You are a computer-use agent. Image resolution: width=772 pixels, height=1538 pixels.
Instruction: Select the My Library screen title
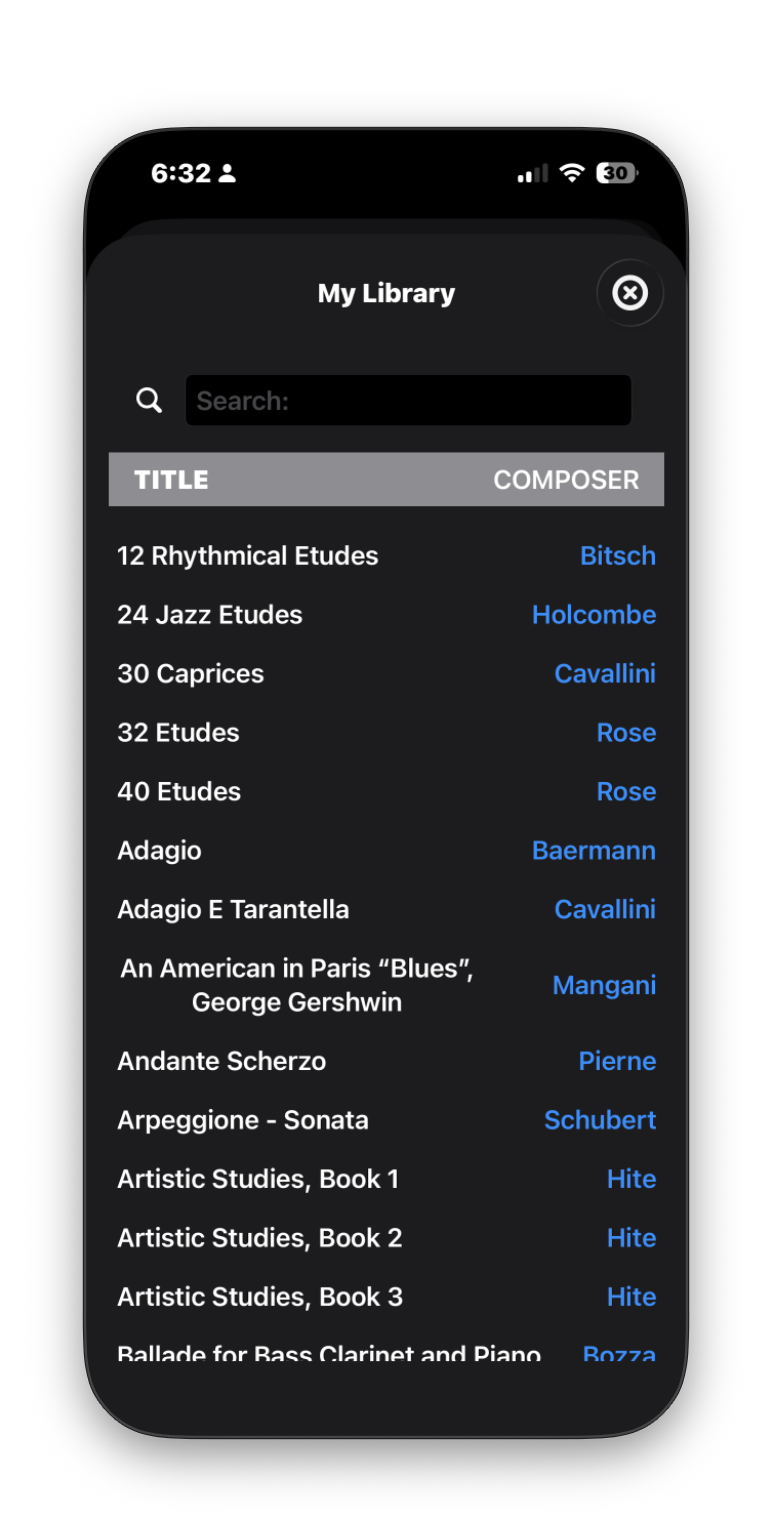pos(386,293)
